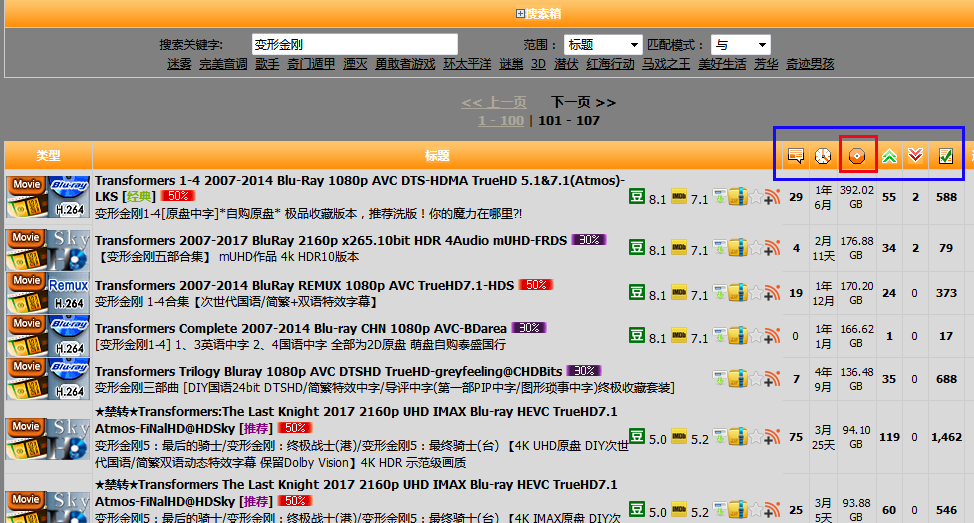The height and width of the screenshot is (523, 974).
Task: Sort by comments count header icon
Action: 795,155
